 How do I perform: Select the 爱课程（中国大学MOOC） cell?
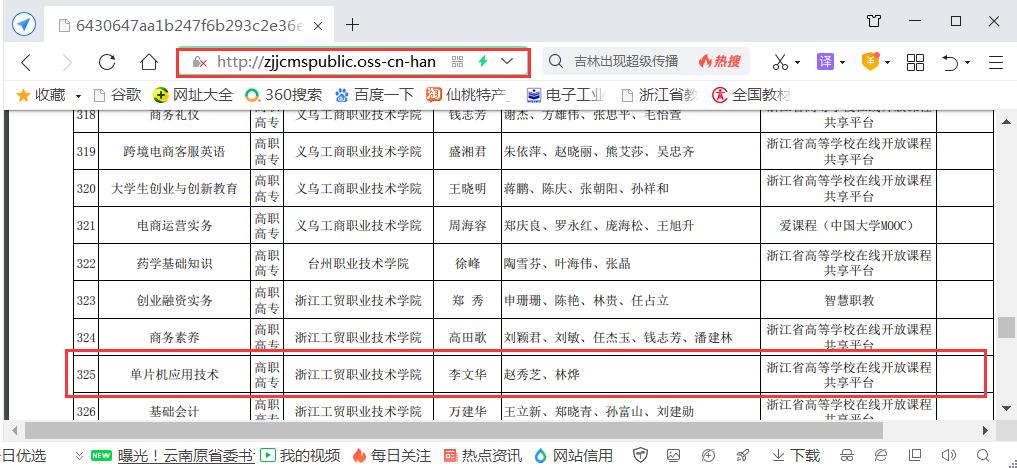click(848, 226)
